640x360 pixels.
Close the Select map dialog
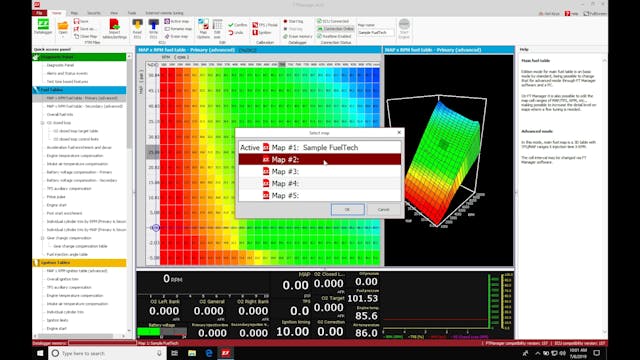pos(399,133)
